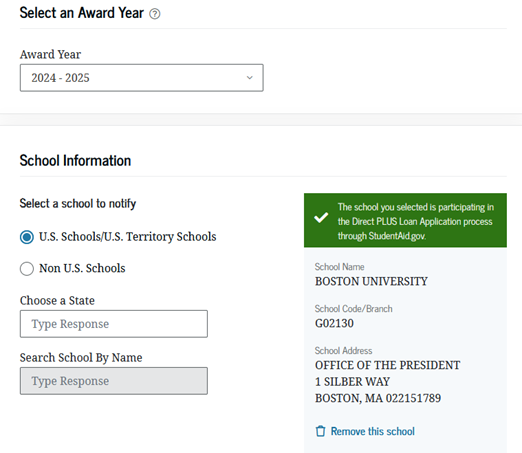Click the School Information heading

click(75, 161)
